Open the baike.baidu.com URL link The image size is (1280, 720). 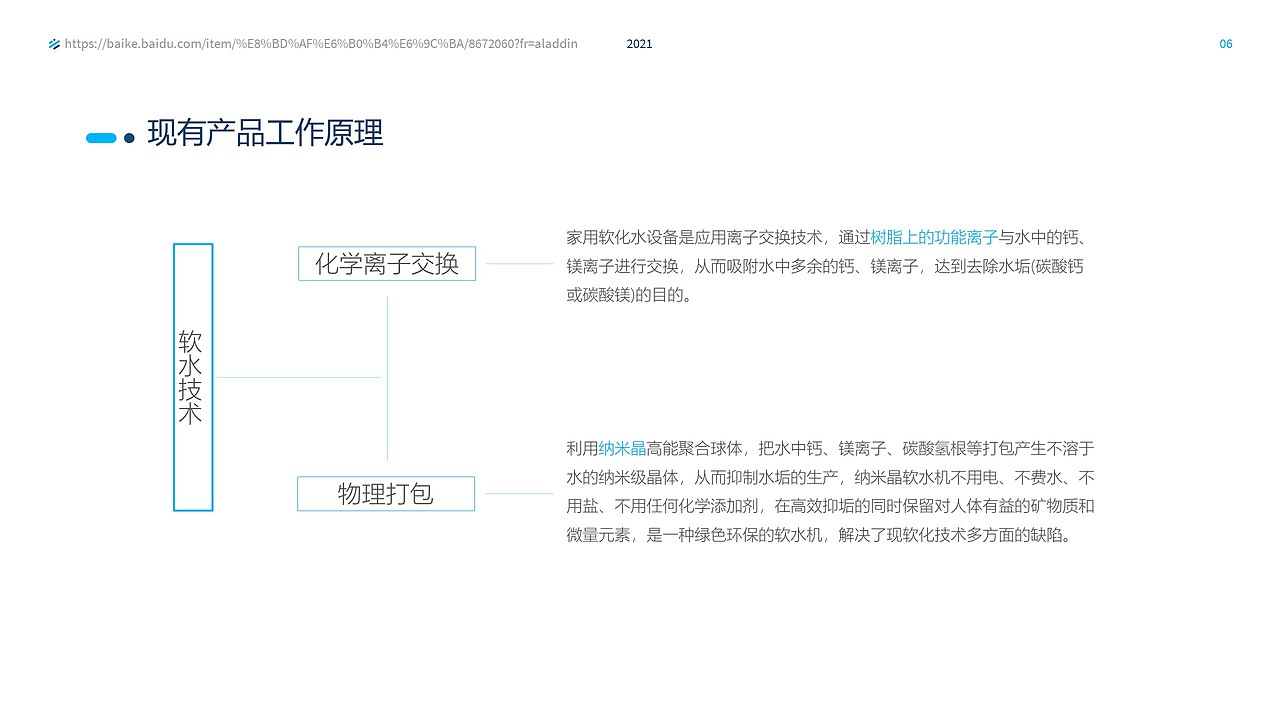(321, 44)
